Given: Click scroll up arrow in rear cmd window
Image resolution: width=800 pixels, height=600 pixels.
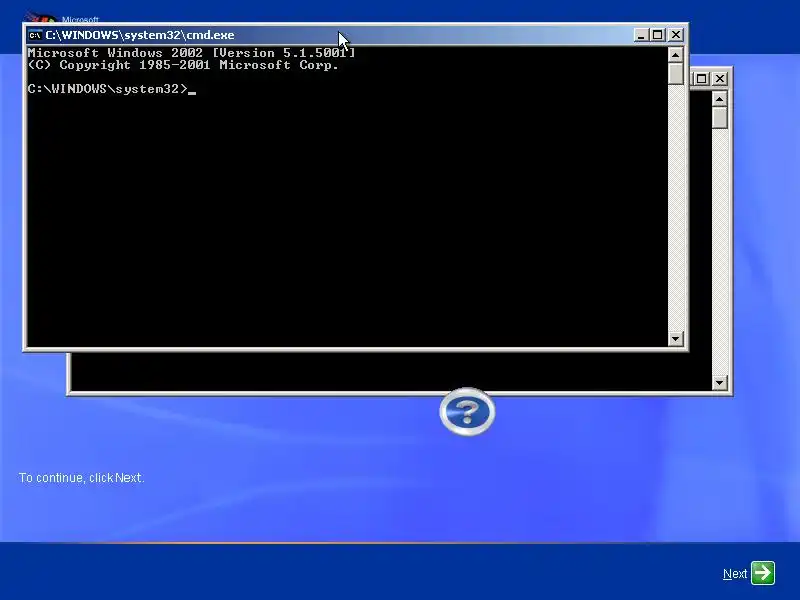Looking at the screenshot, I should click(x=719, y=98).
